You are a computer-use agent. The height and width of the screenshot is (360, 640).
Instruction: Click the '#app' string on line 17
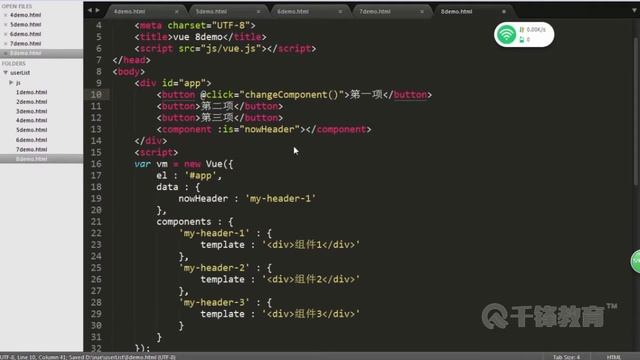(x=200, y=176)
